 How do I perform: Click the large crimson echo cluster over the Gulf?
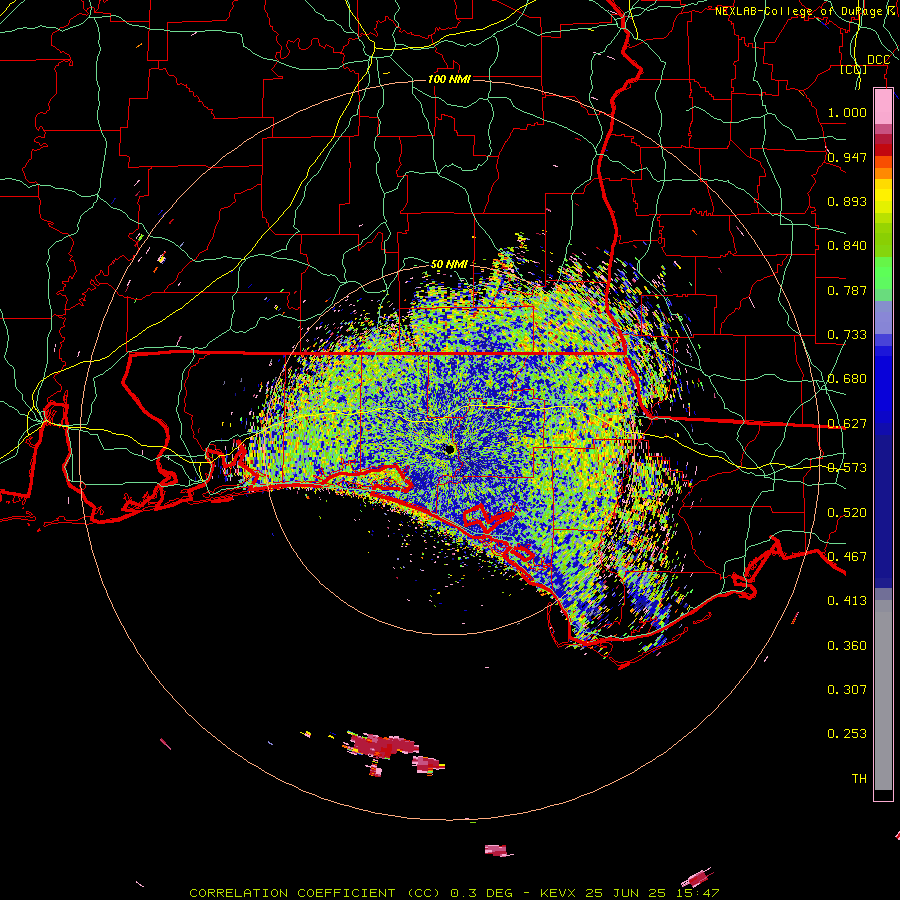382,746
